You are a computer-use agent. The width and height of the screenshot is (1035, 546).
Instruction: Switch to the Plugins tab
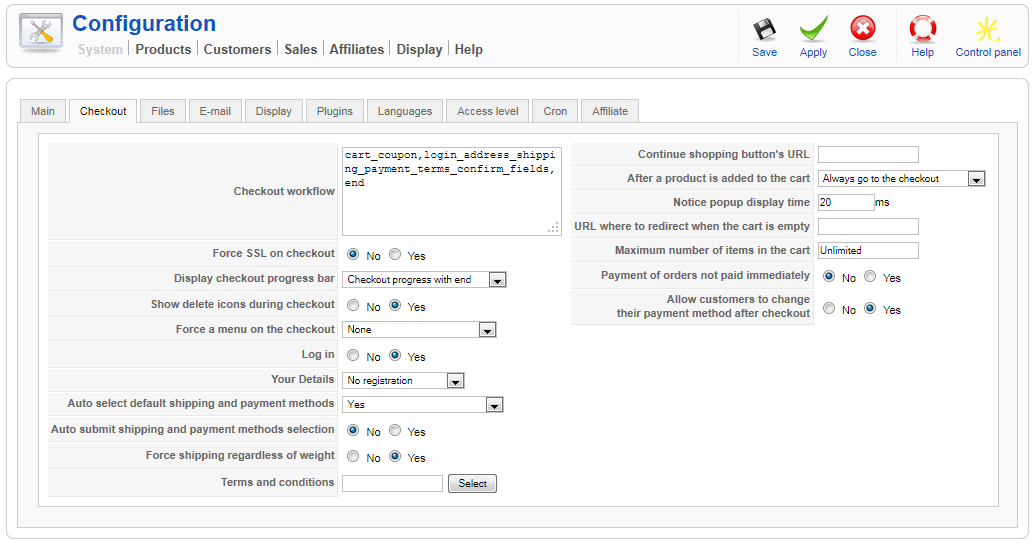click(x=335, y=111)
